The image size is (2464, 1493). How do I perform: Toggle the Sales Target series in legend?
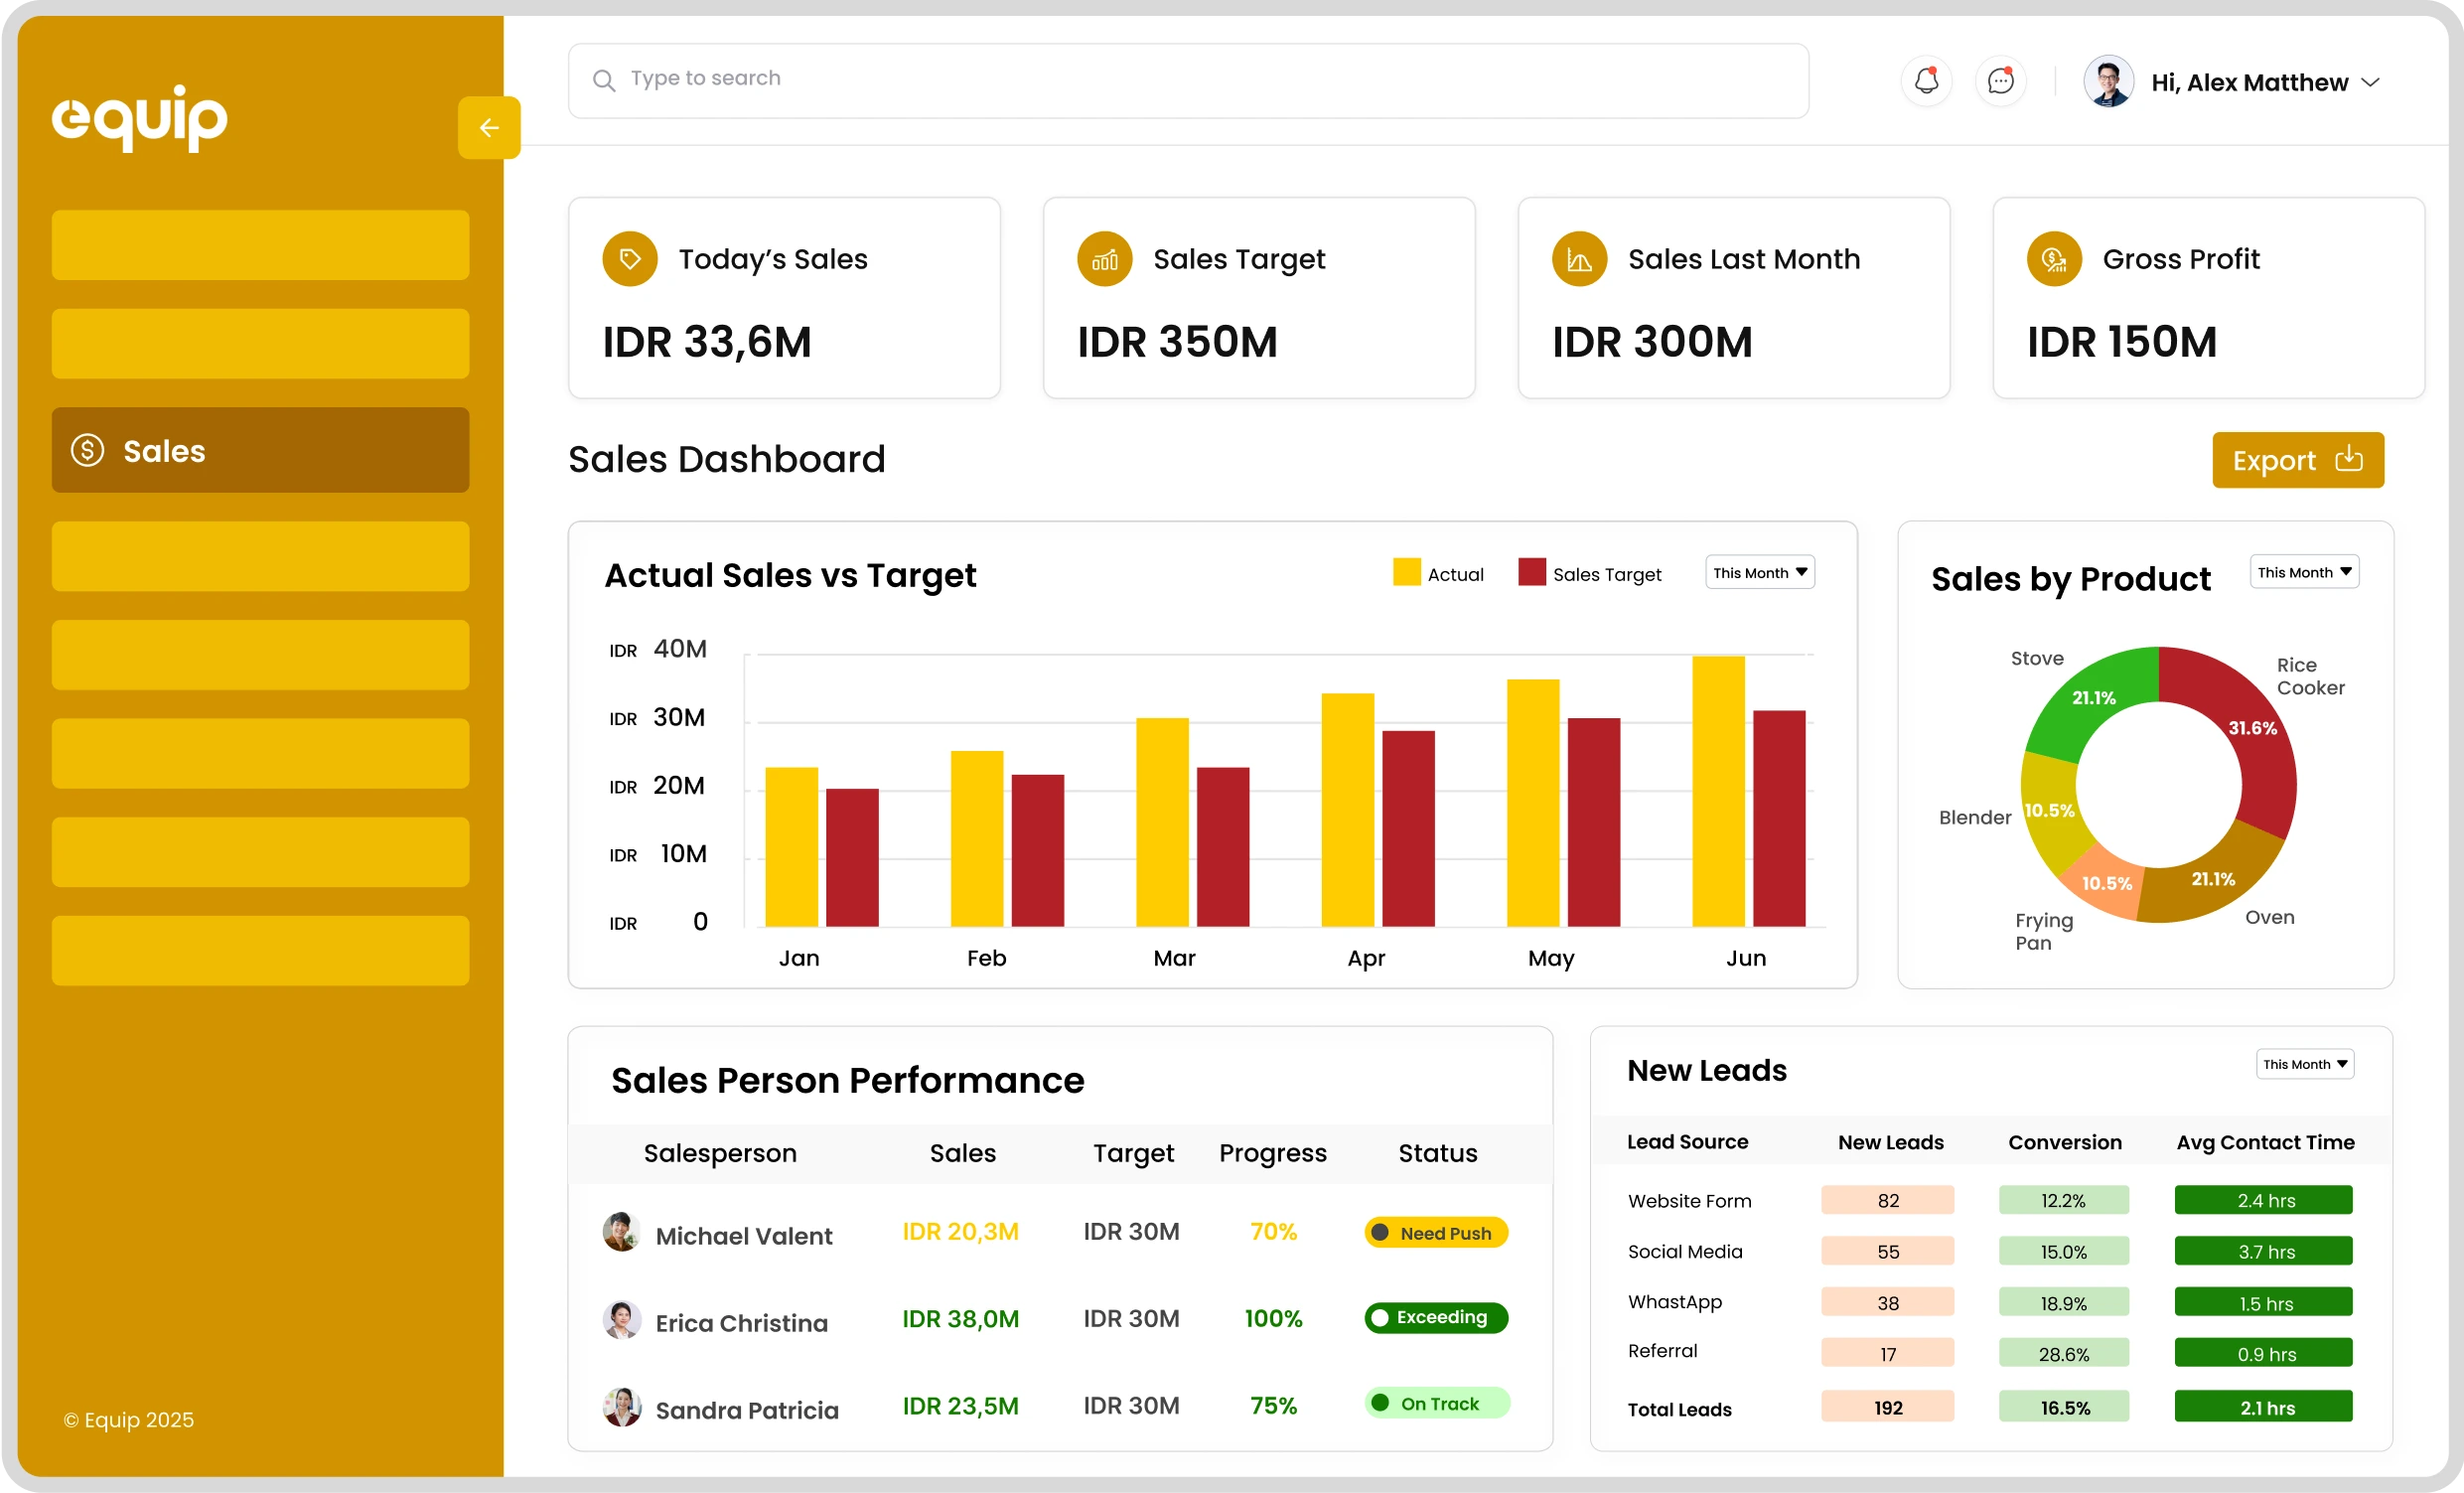click(1592, 572)
